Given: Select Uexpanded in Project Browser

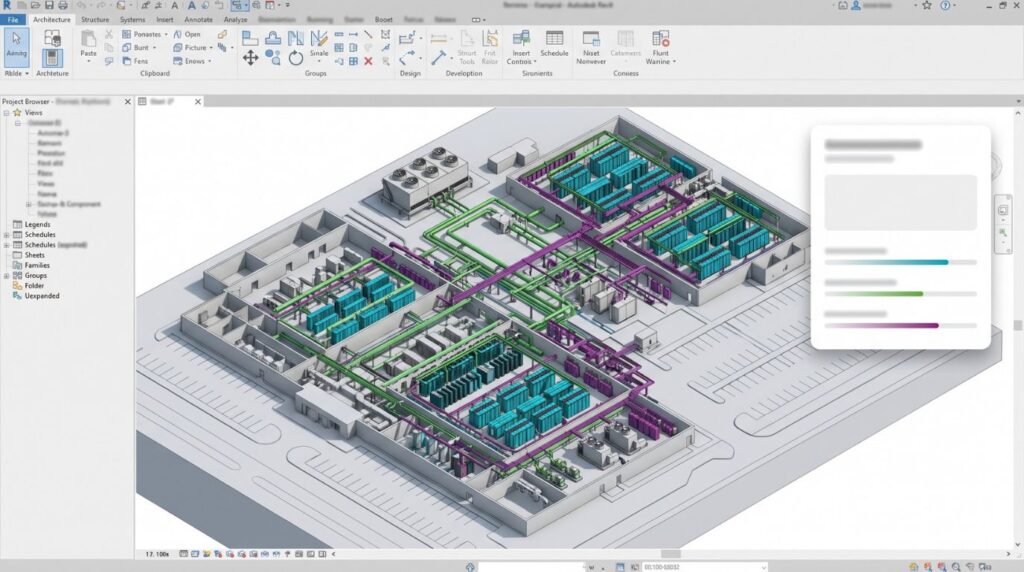Looking at the screenshot, I should (x=42, y=296).
